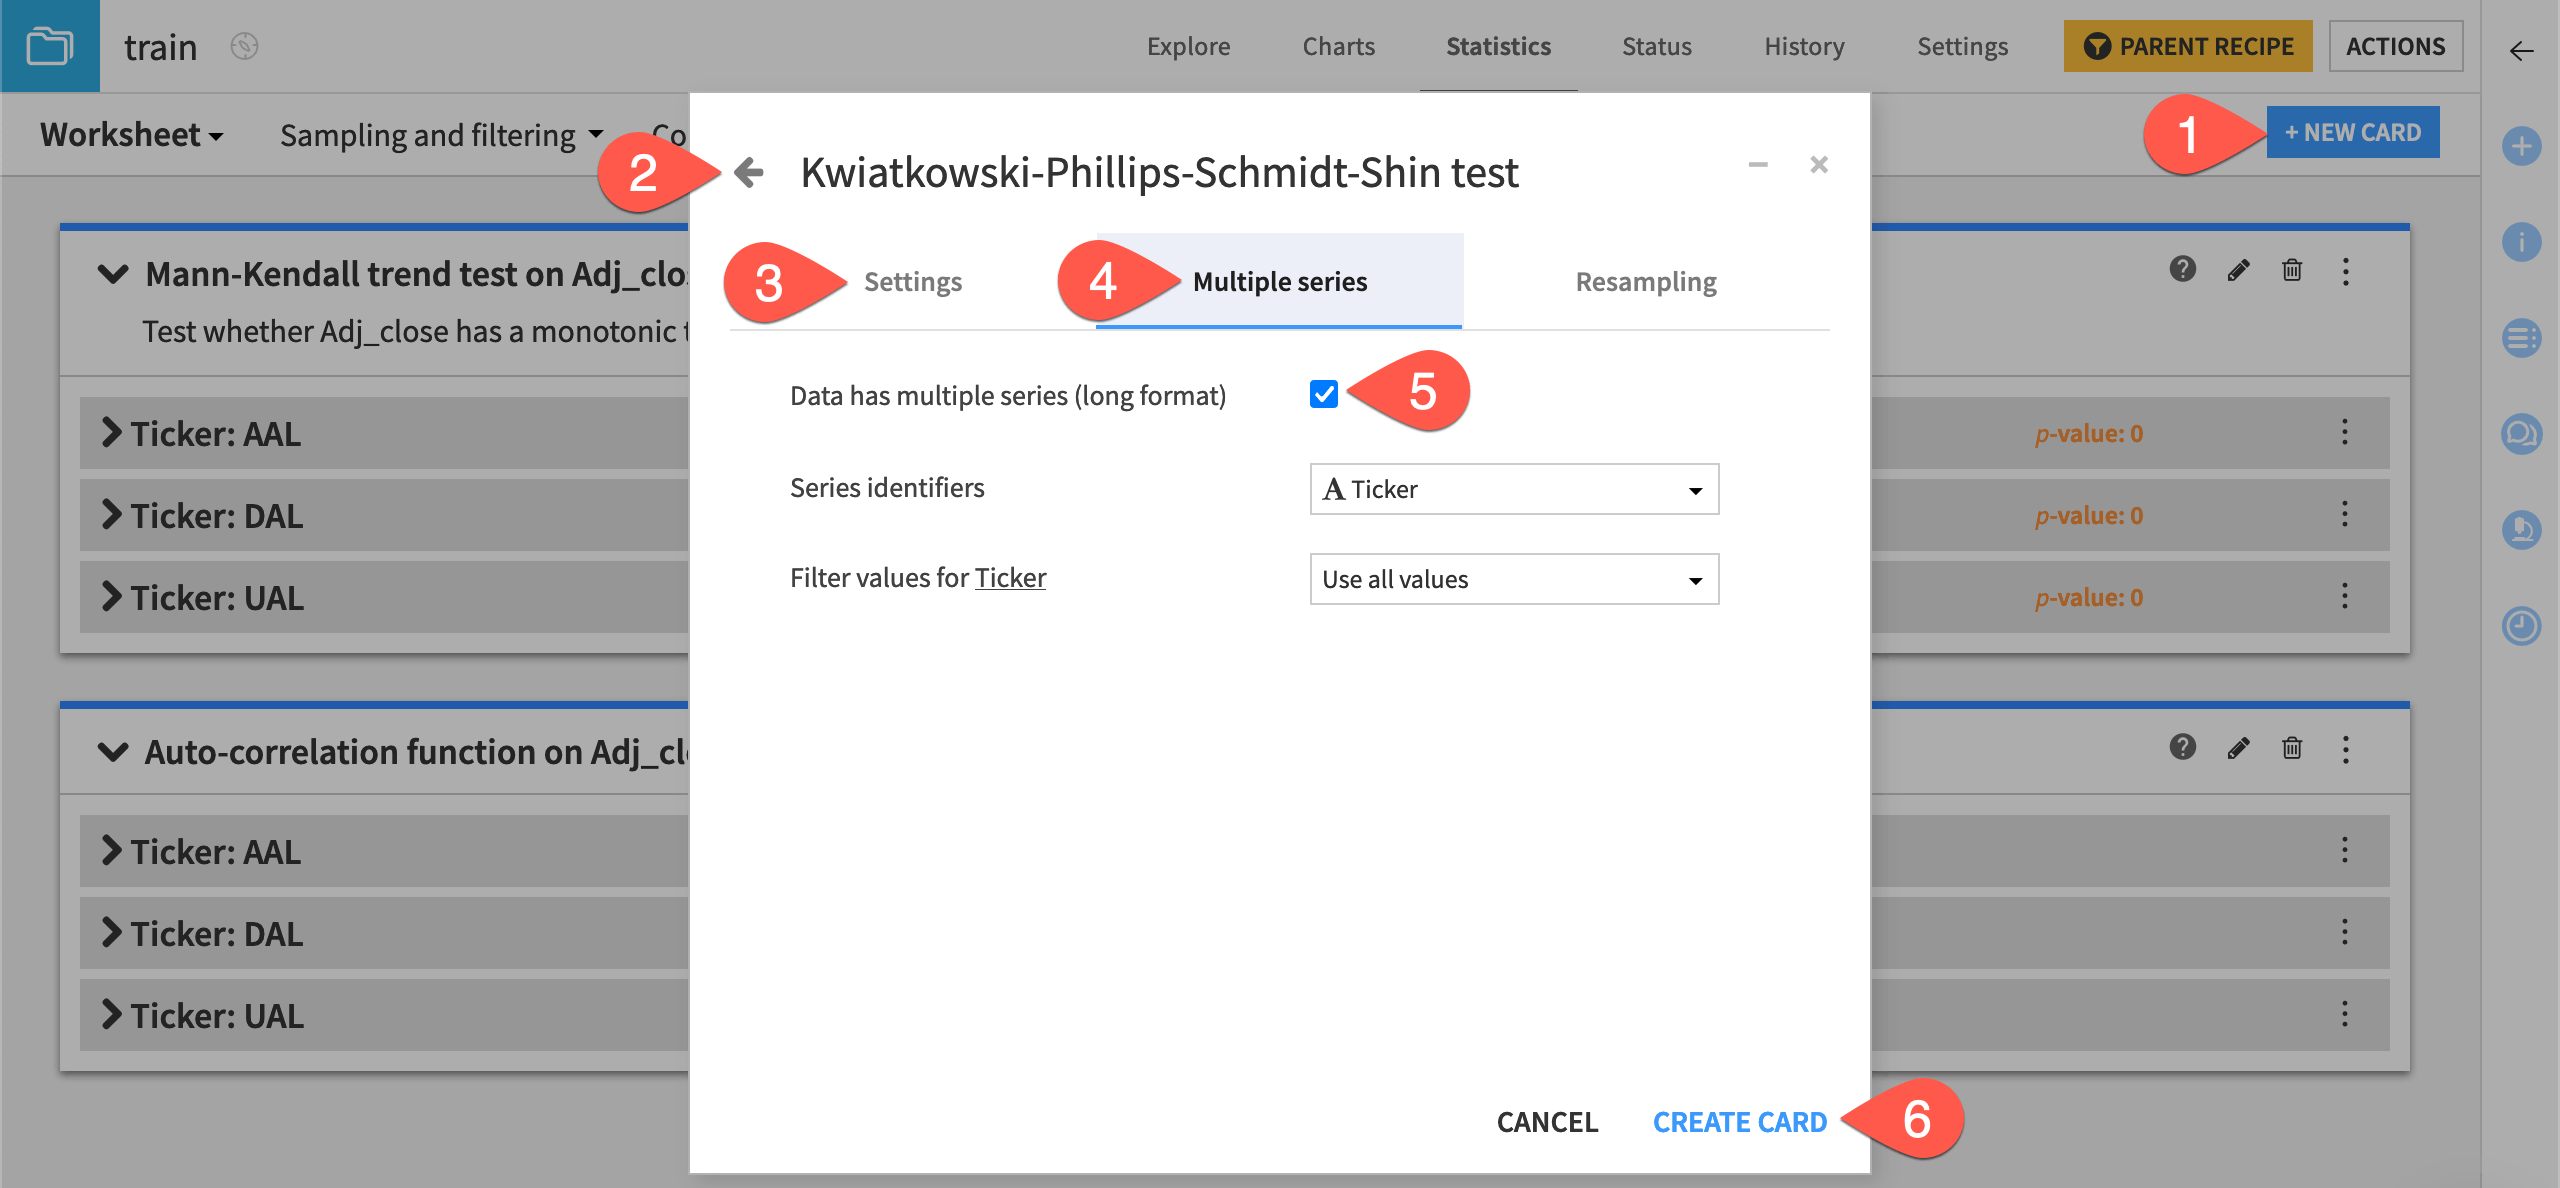Image resolution: width=2560 pixels, height=1188 pixels.
Task: Open the menu for Mann-Kendall Ticker AAL row
Action: (2345, 432)
